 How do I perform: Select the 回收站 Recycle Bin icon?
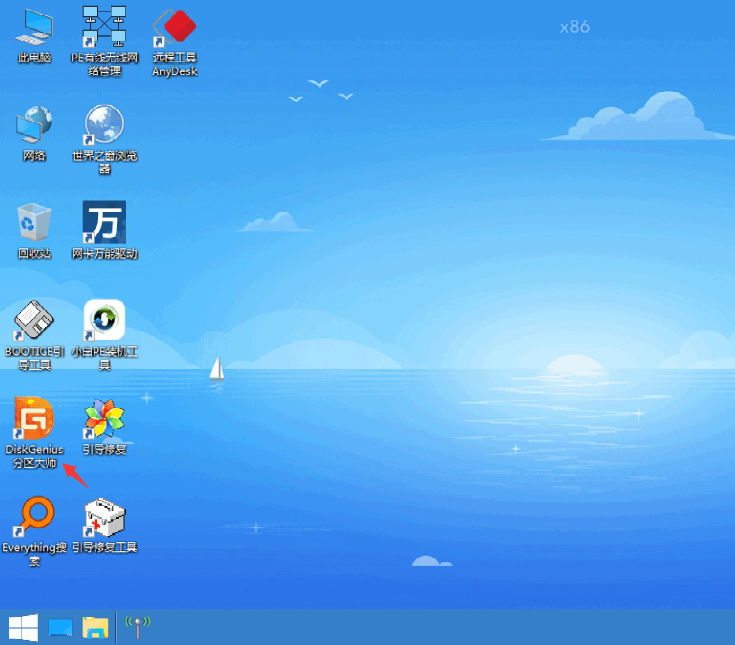[34, 222]
